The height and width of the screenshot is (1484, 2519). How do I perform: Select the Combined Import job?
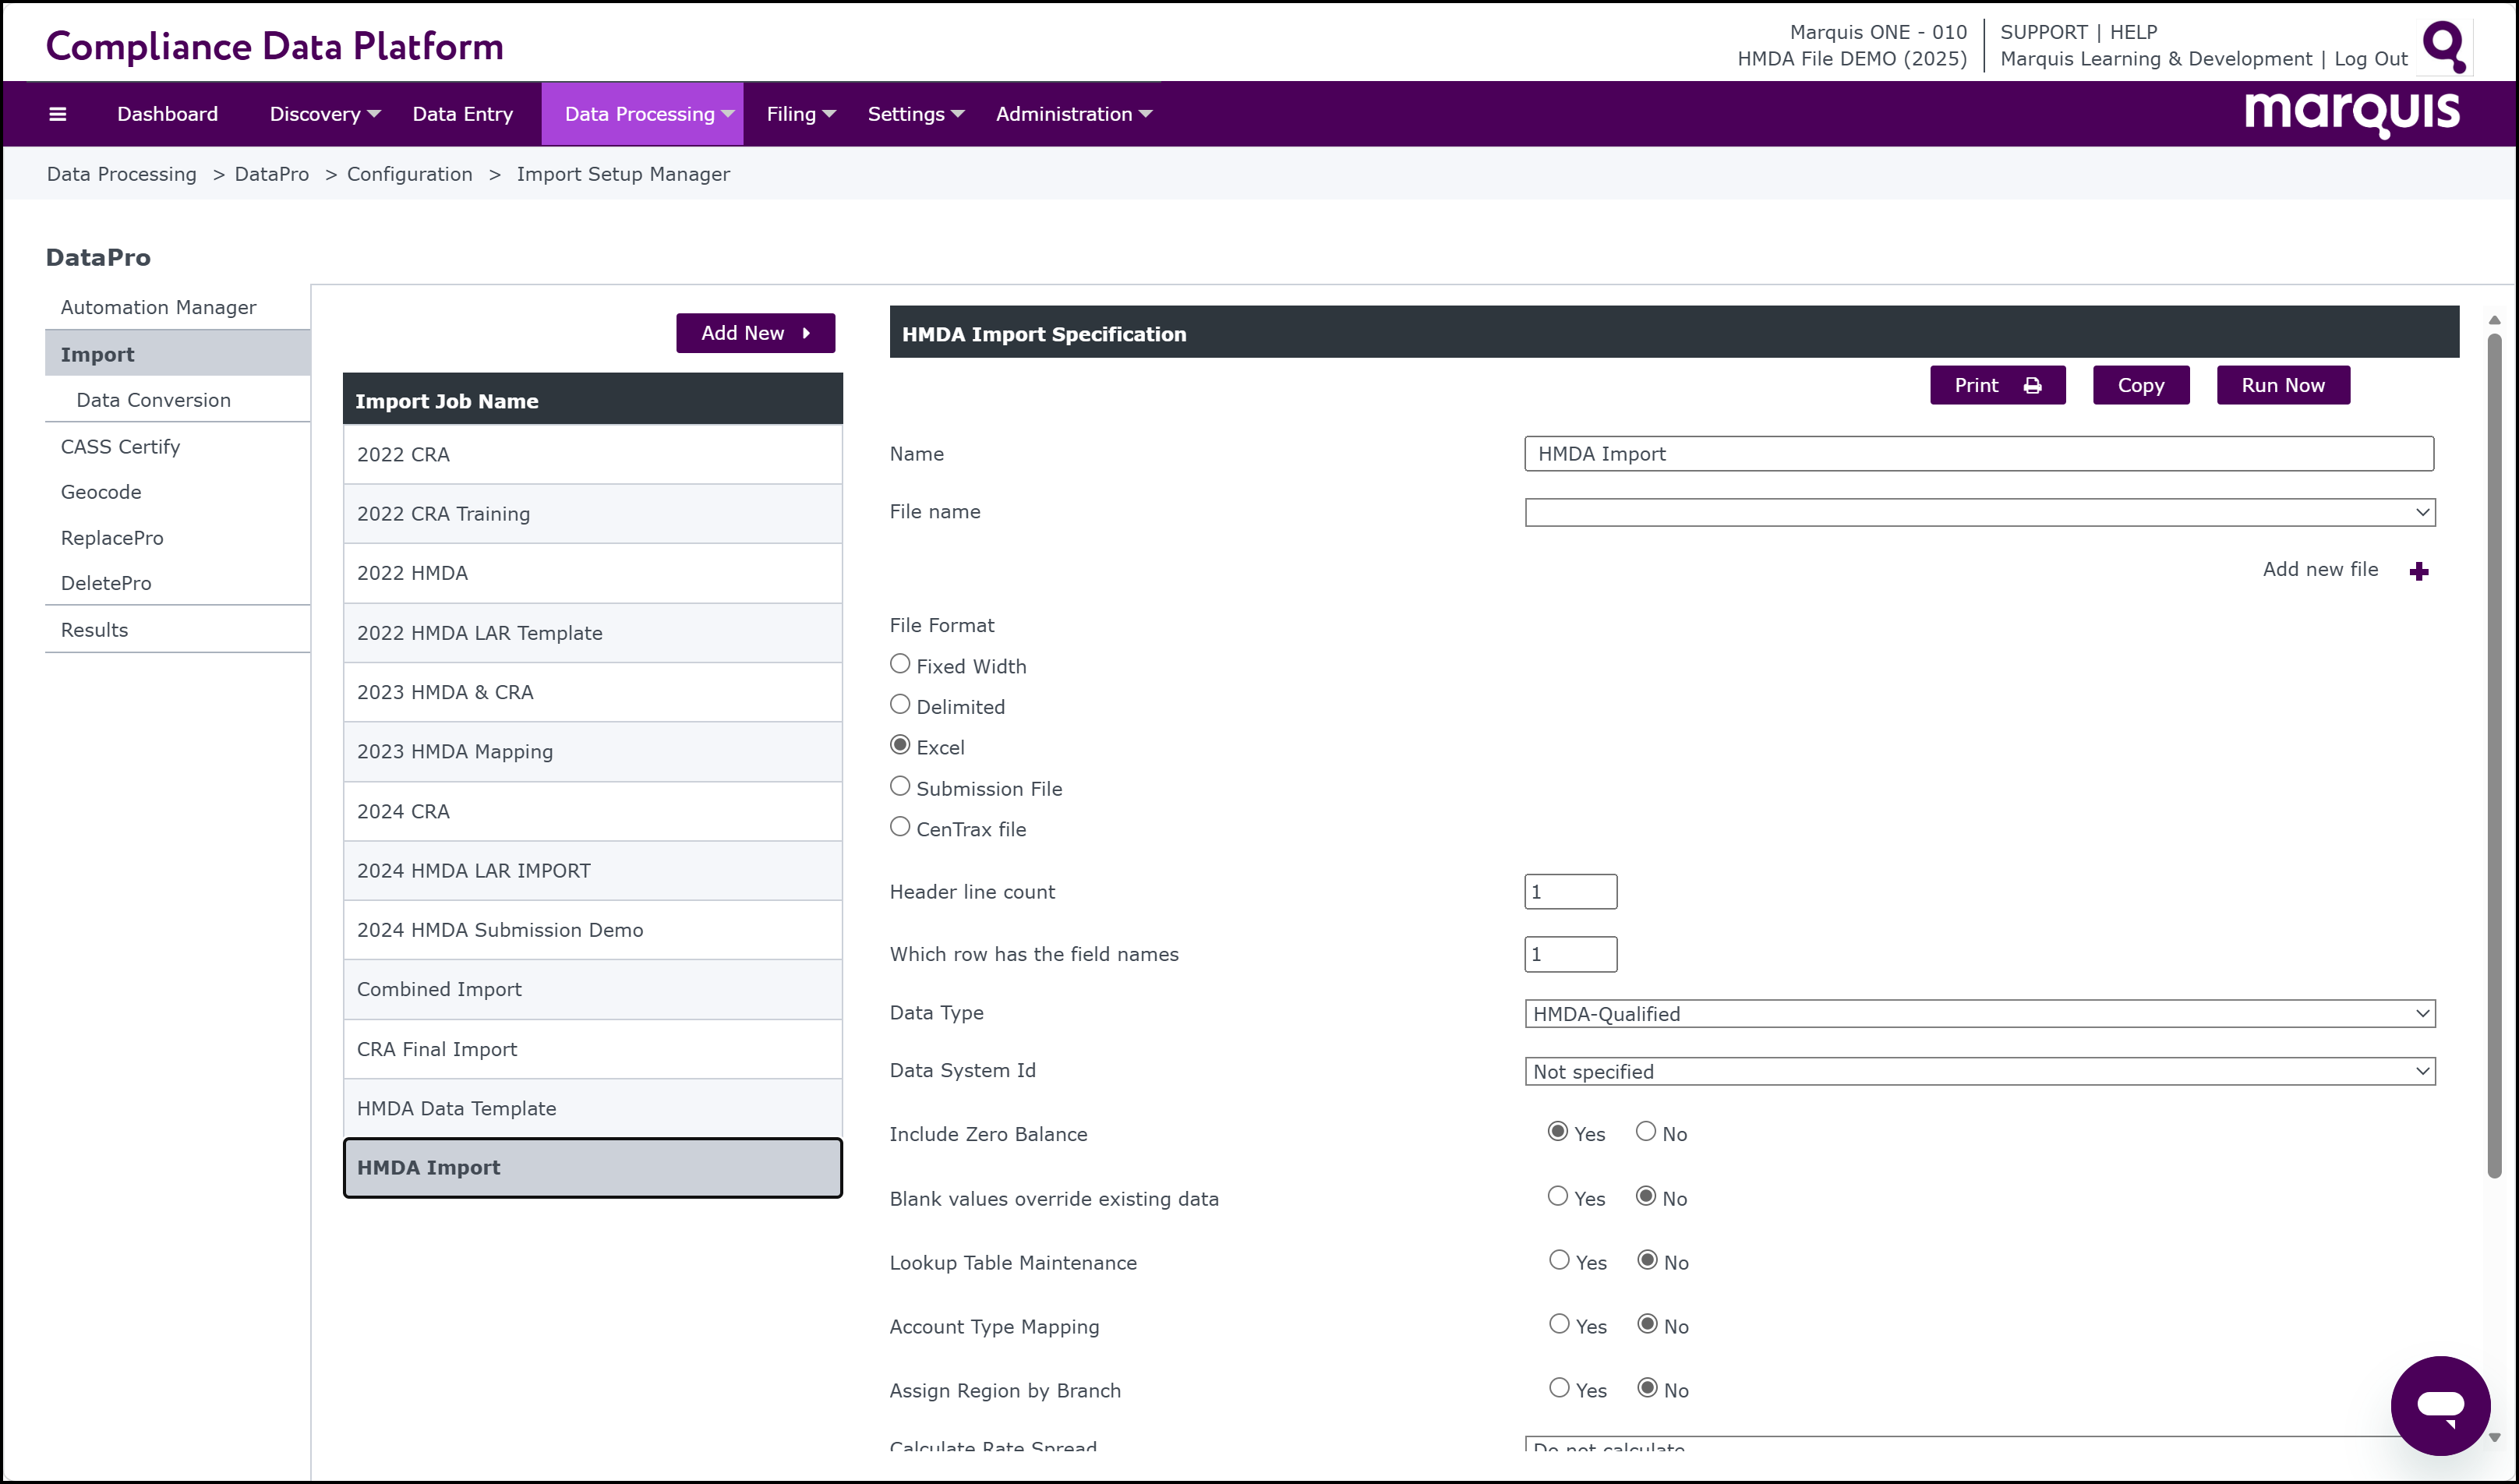click(592, 989)
